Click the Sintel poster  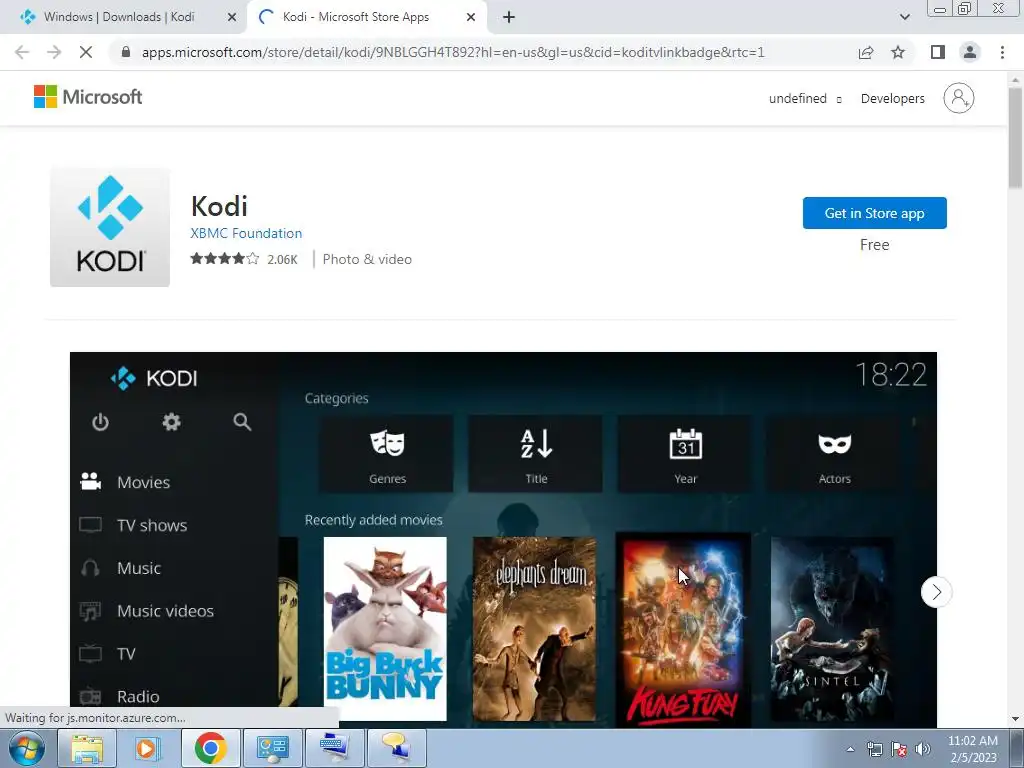click(x=832, y=629)
